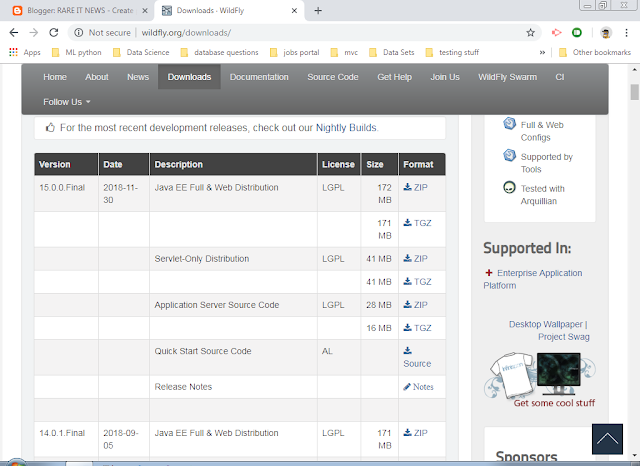
Task: Click the green circle extension icon
Action: (577, 33)
